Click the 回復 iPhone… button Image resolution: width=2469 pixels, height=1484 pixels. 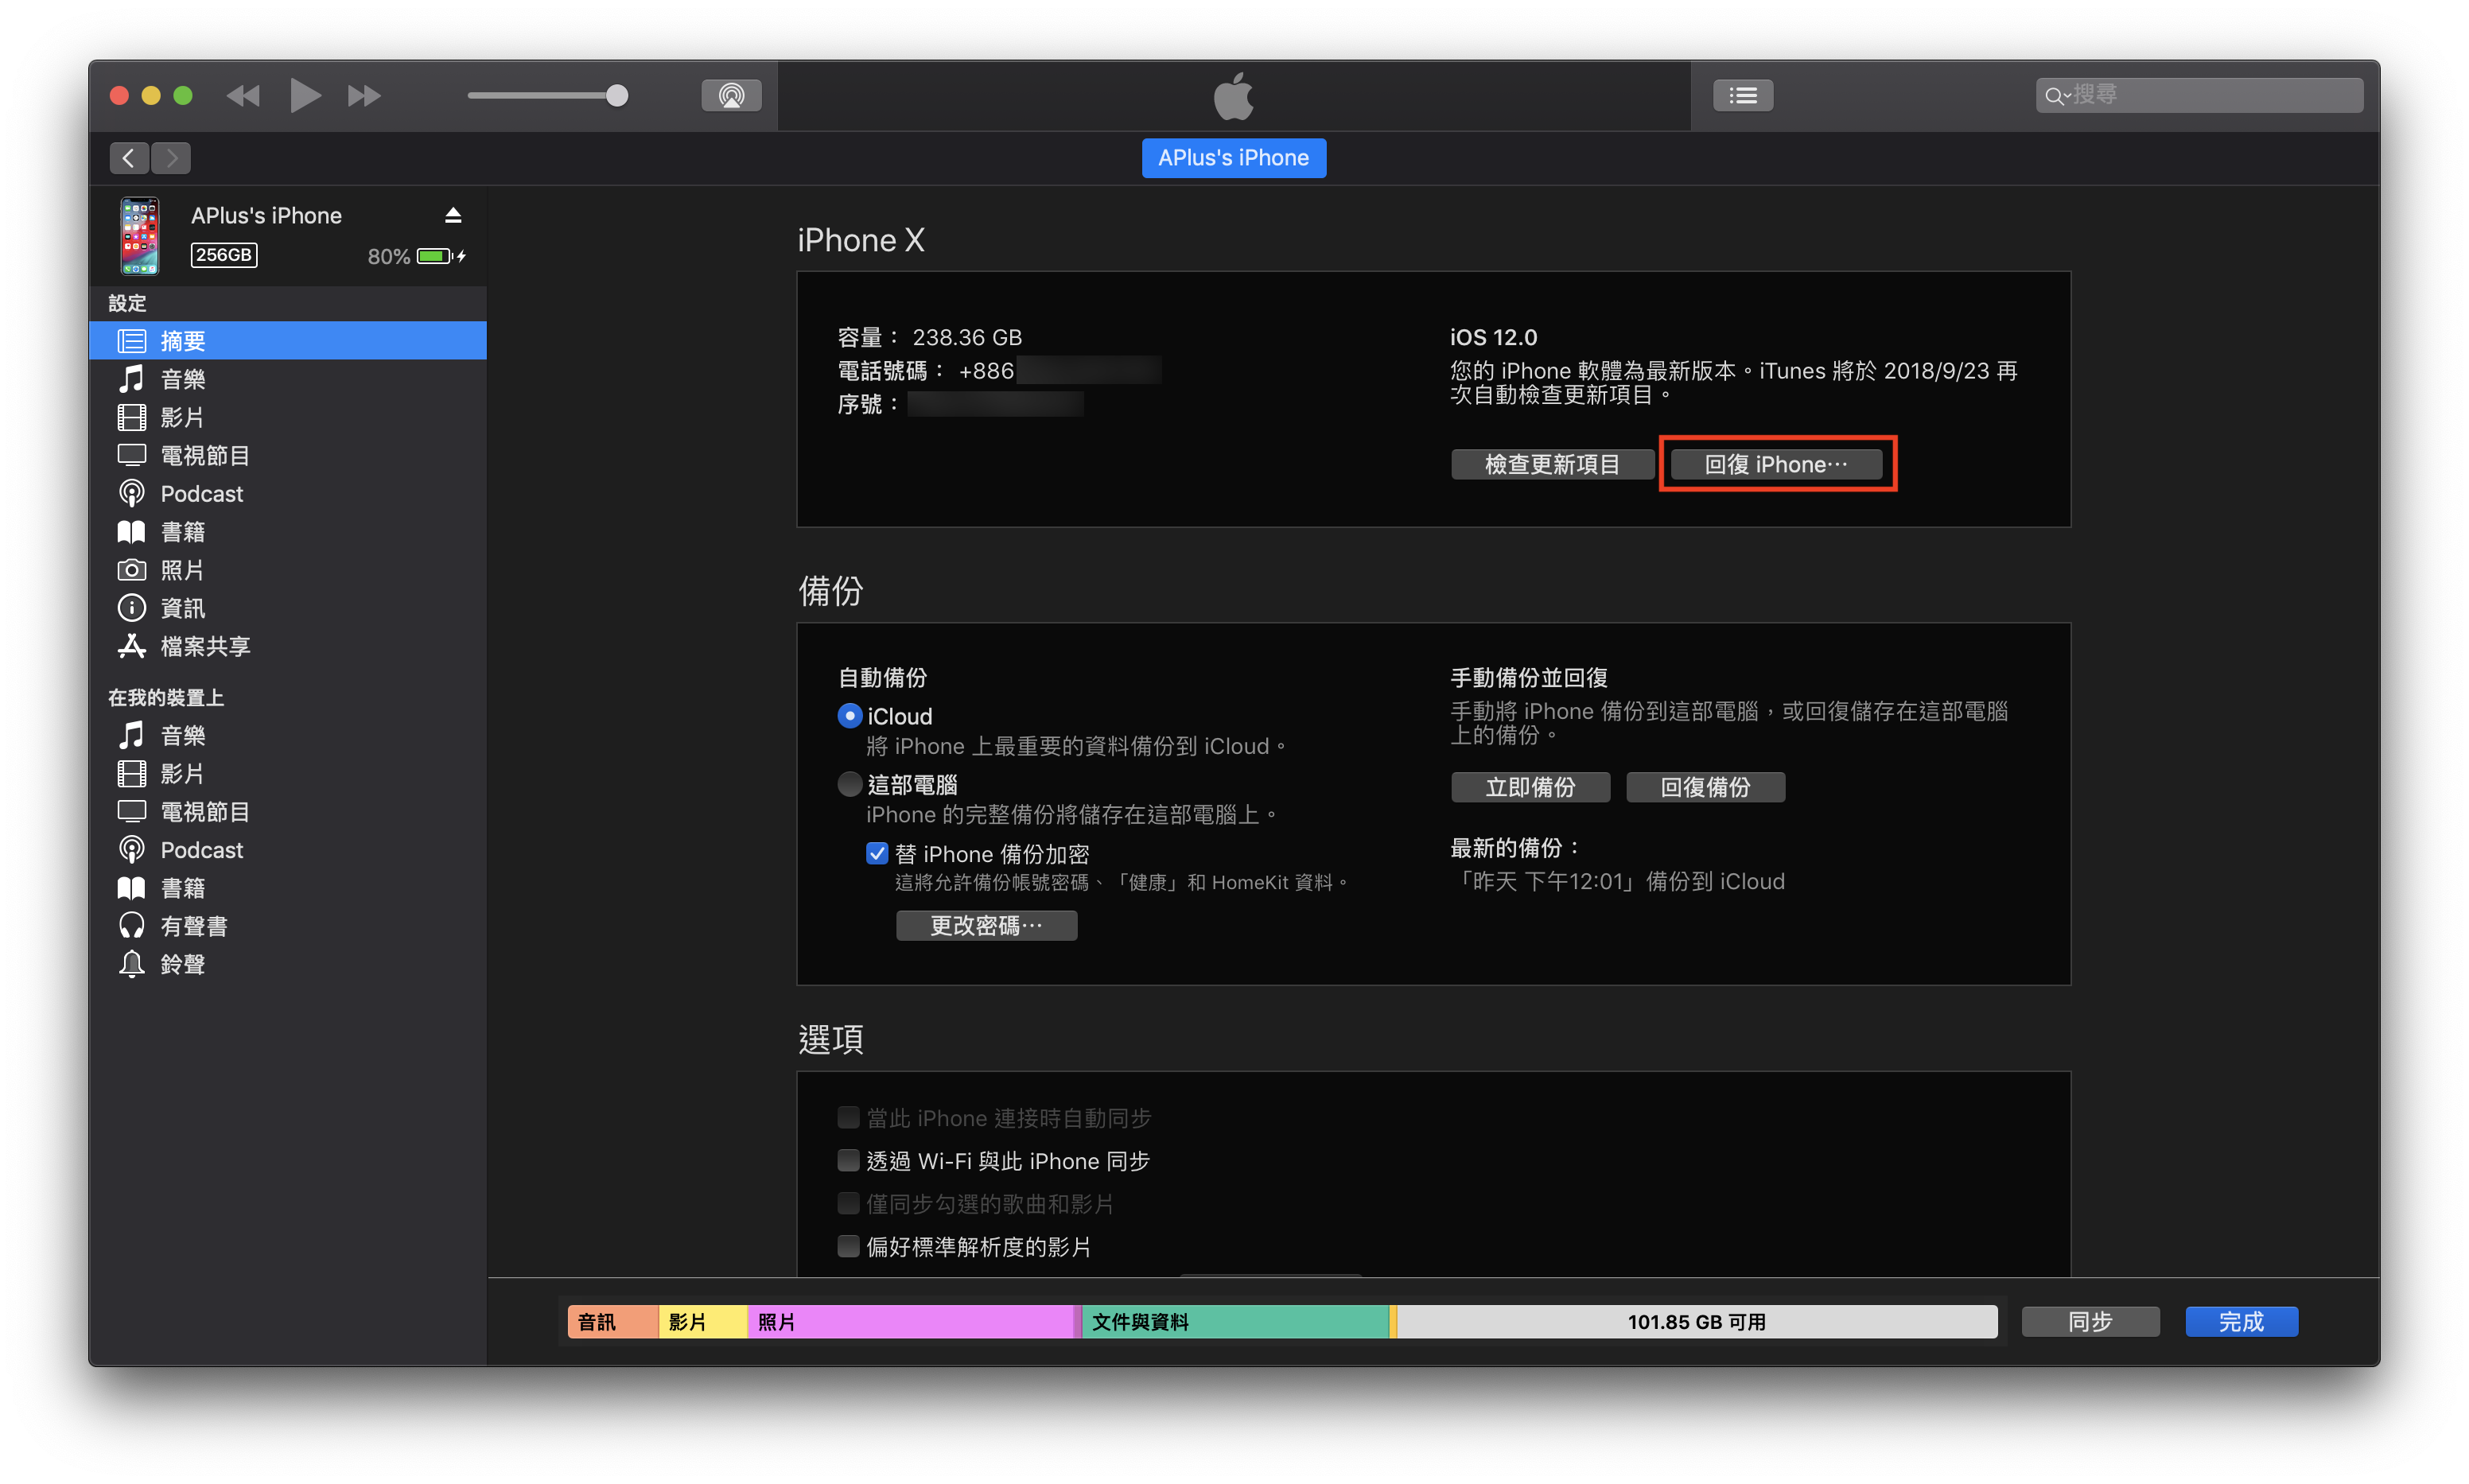click(1775, 464)
